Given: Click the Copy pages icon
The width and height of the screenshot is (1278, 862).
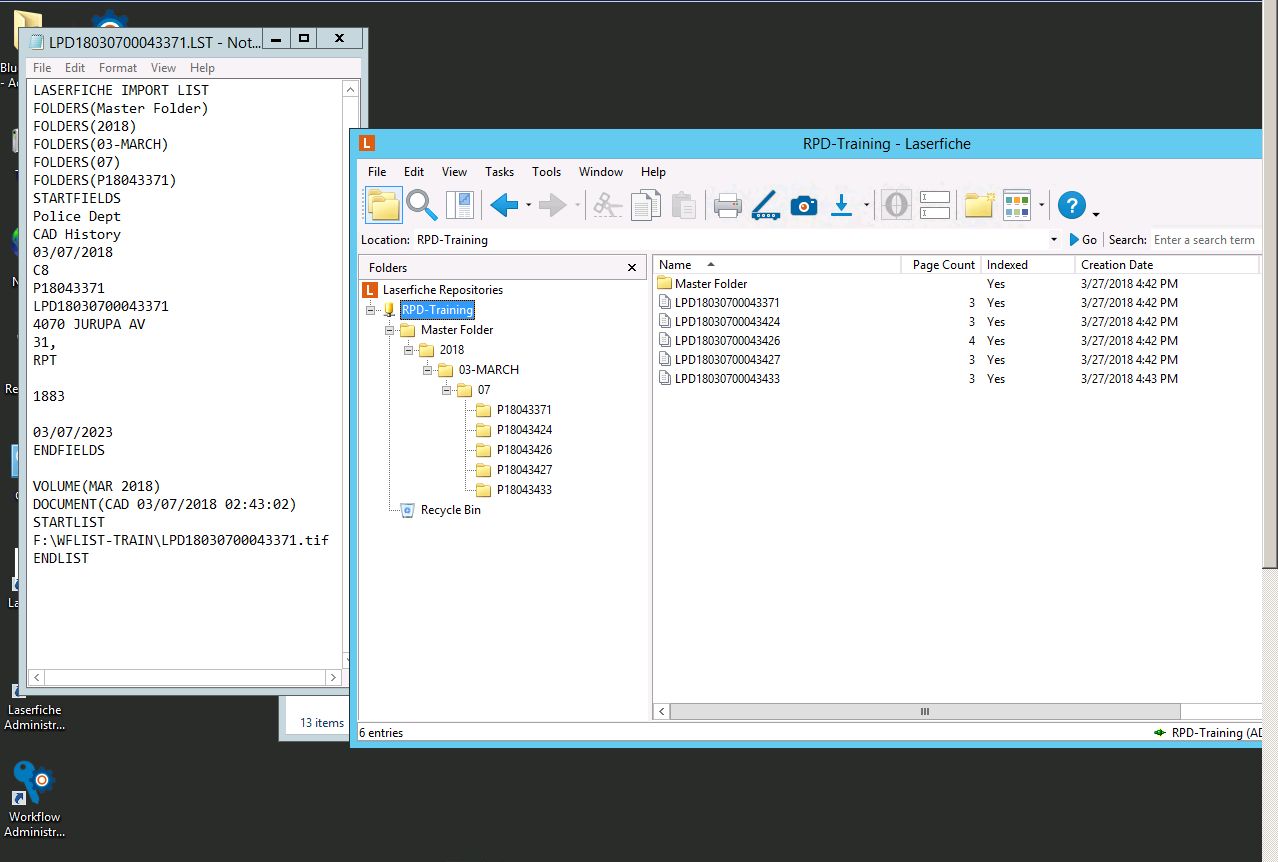Looking at the screenshot, I should [646, 205].
